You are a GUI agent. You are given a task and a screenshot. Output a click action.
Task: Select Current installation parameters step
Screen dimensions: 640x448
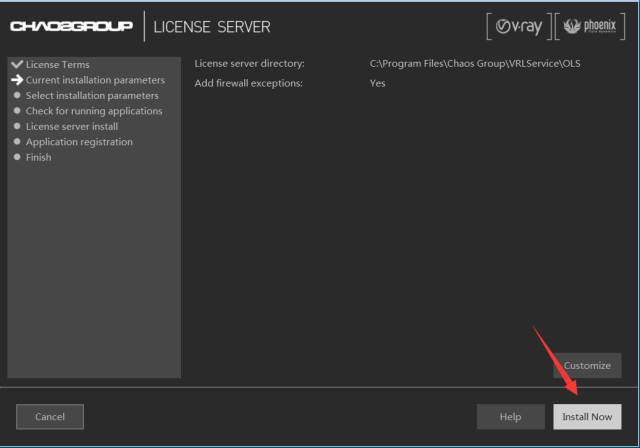coord(95,80)
